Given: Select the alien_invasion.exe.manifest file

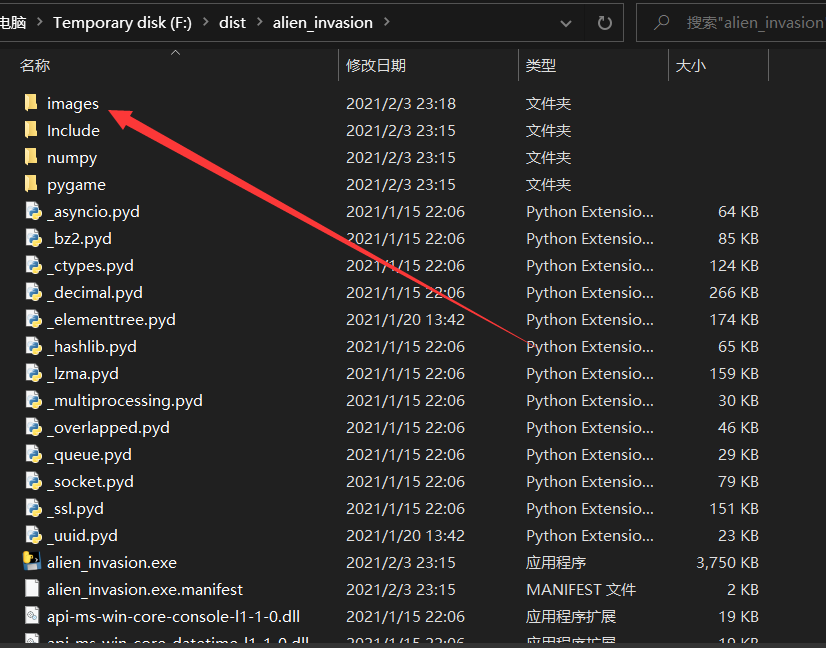Looking at the screenshot, I should tap(145, 589).
